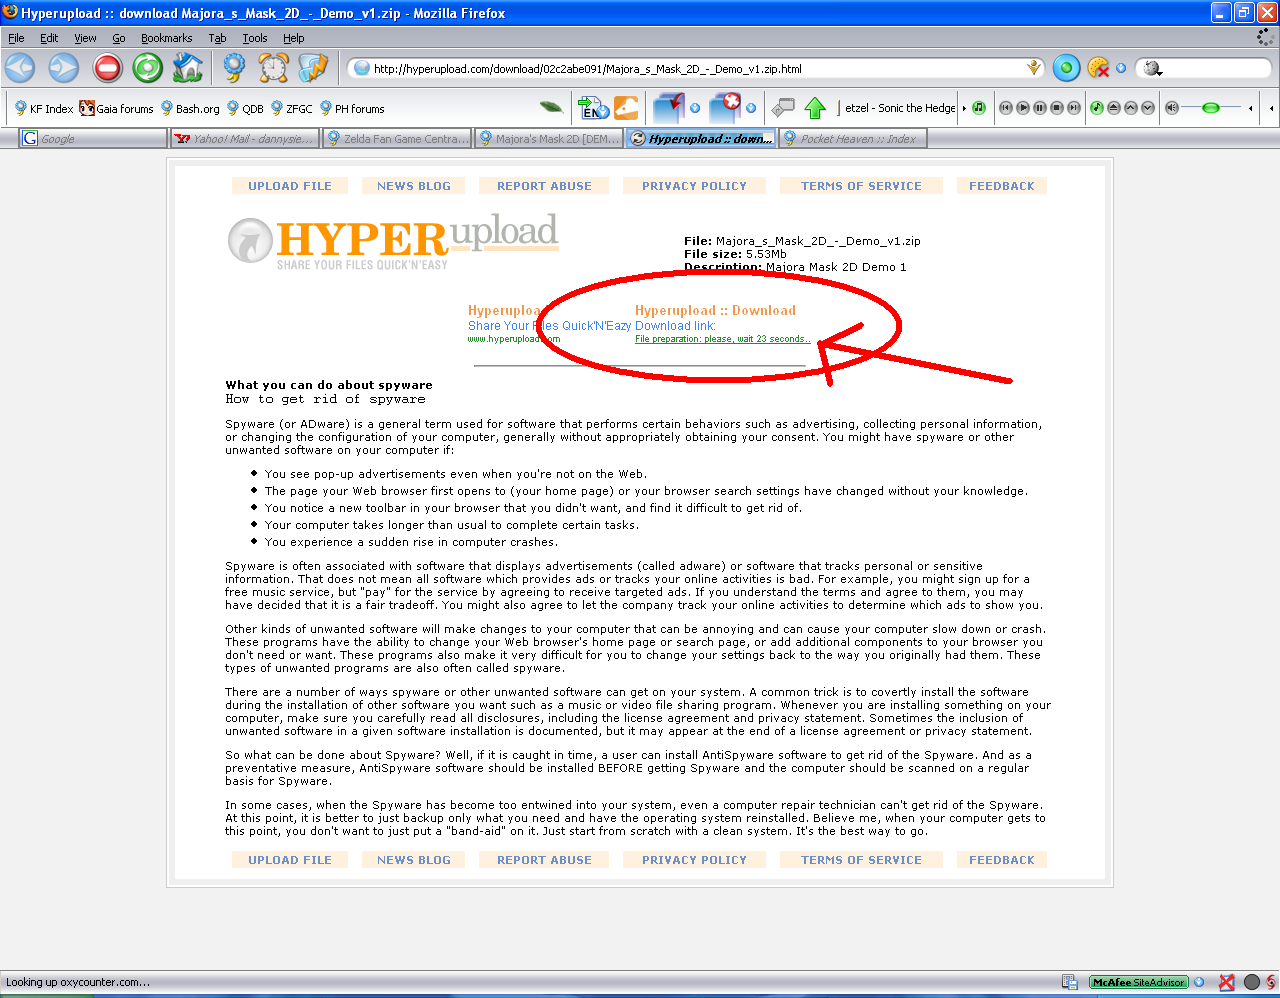Click the top UPLOAD FILE button
Viewport: 1280px width, 998px height.
point(290,186)
